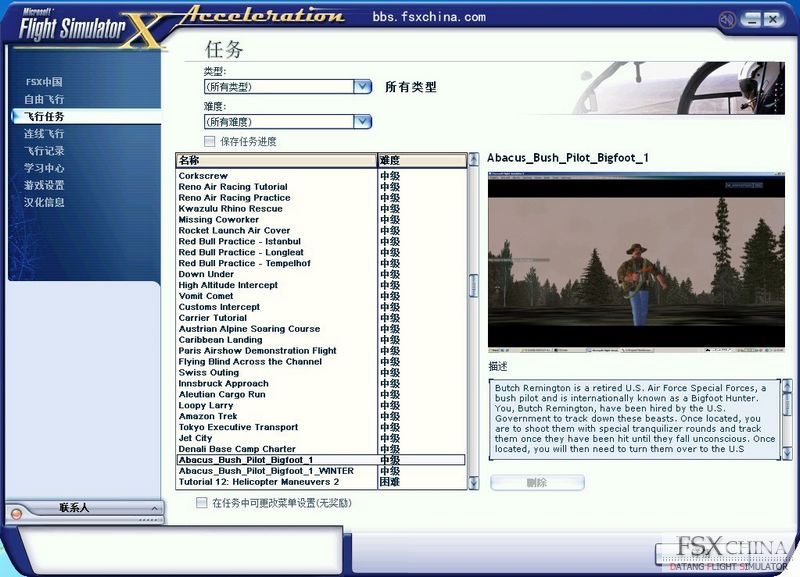Image resolution: width=800 pixels, height=577 pixels.
Task: Select the Missing Coworker mission
Action: pyautogui.click(x=218, y=219)
